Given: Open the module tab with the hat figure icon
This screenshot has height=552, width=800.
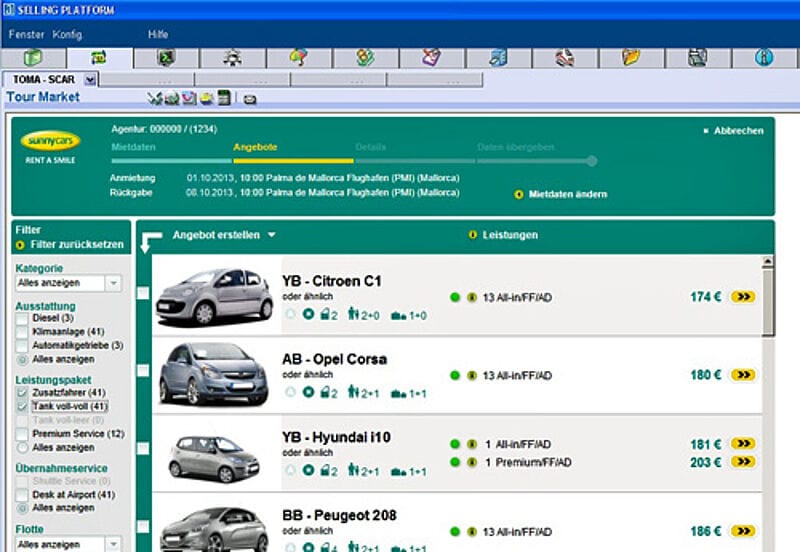Looking at the screenshot, I should click(233, 58).
